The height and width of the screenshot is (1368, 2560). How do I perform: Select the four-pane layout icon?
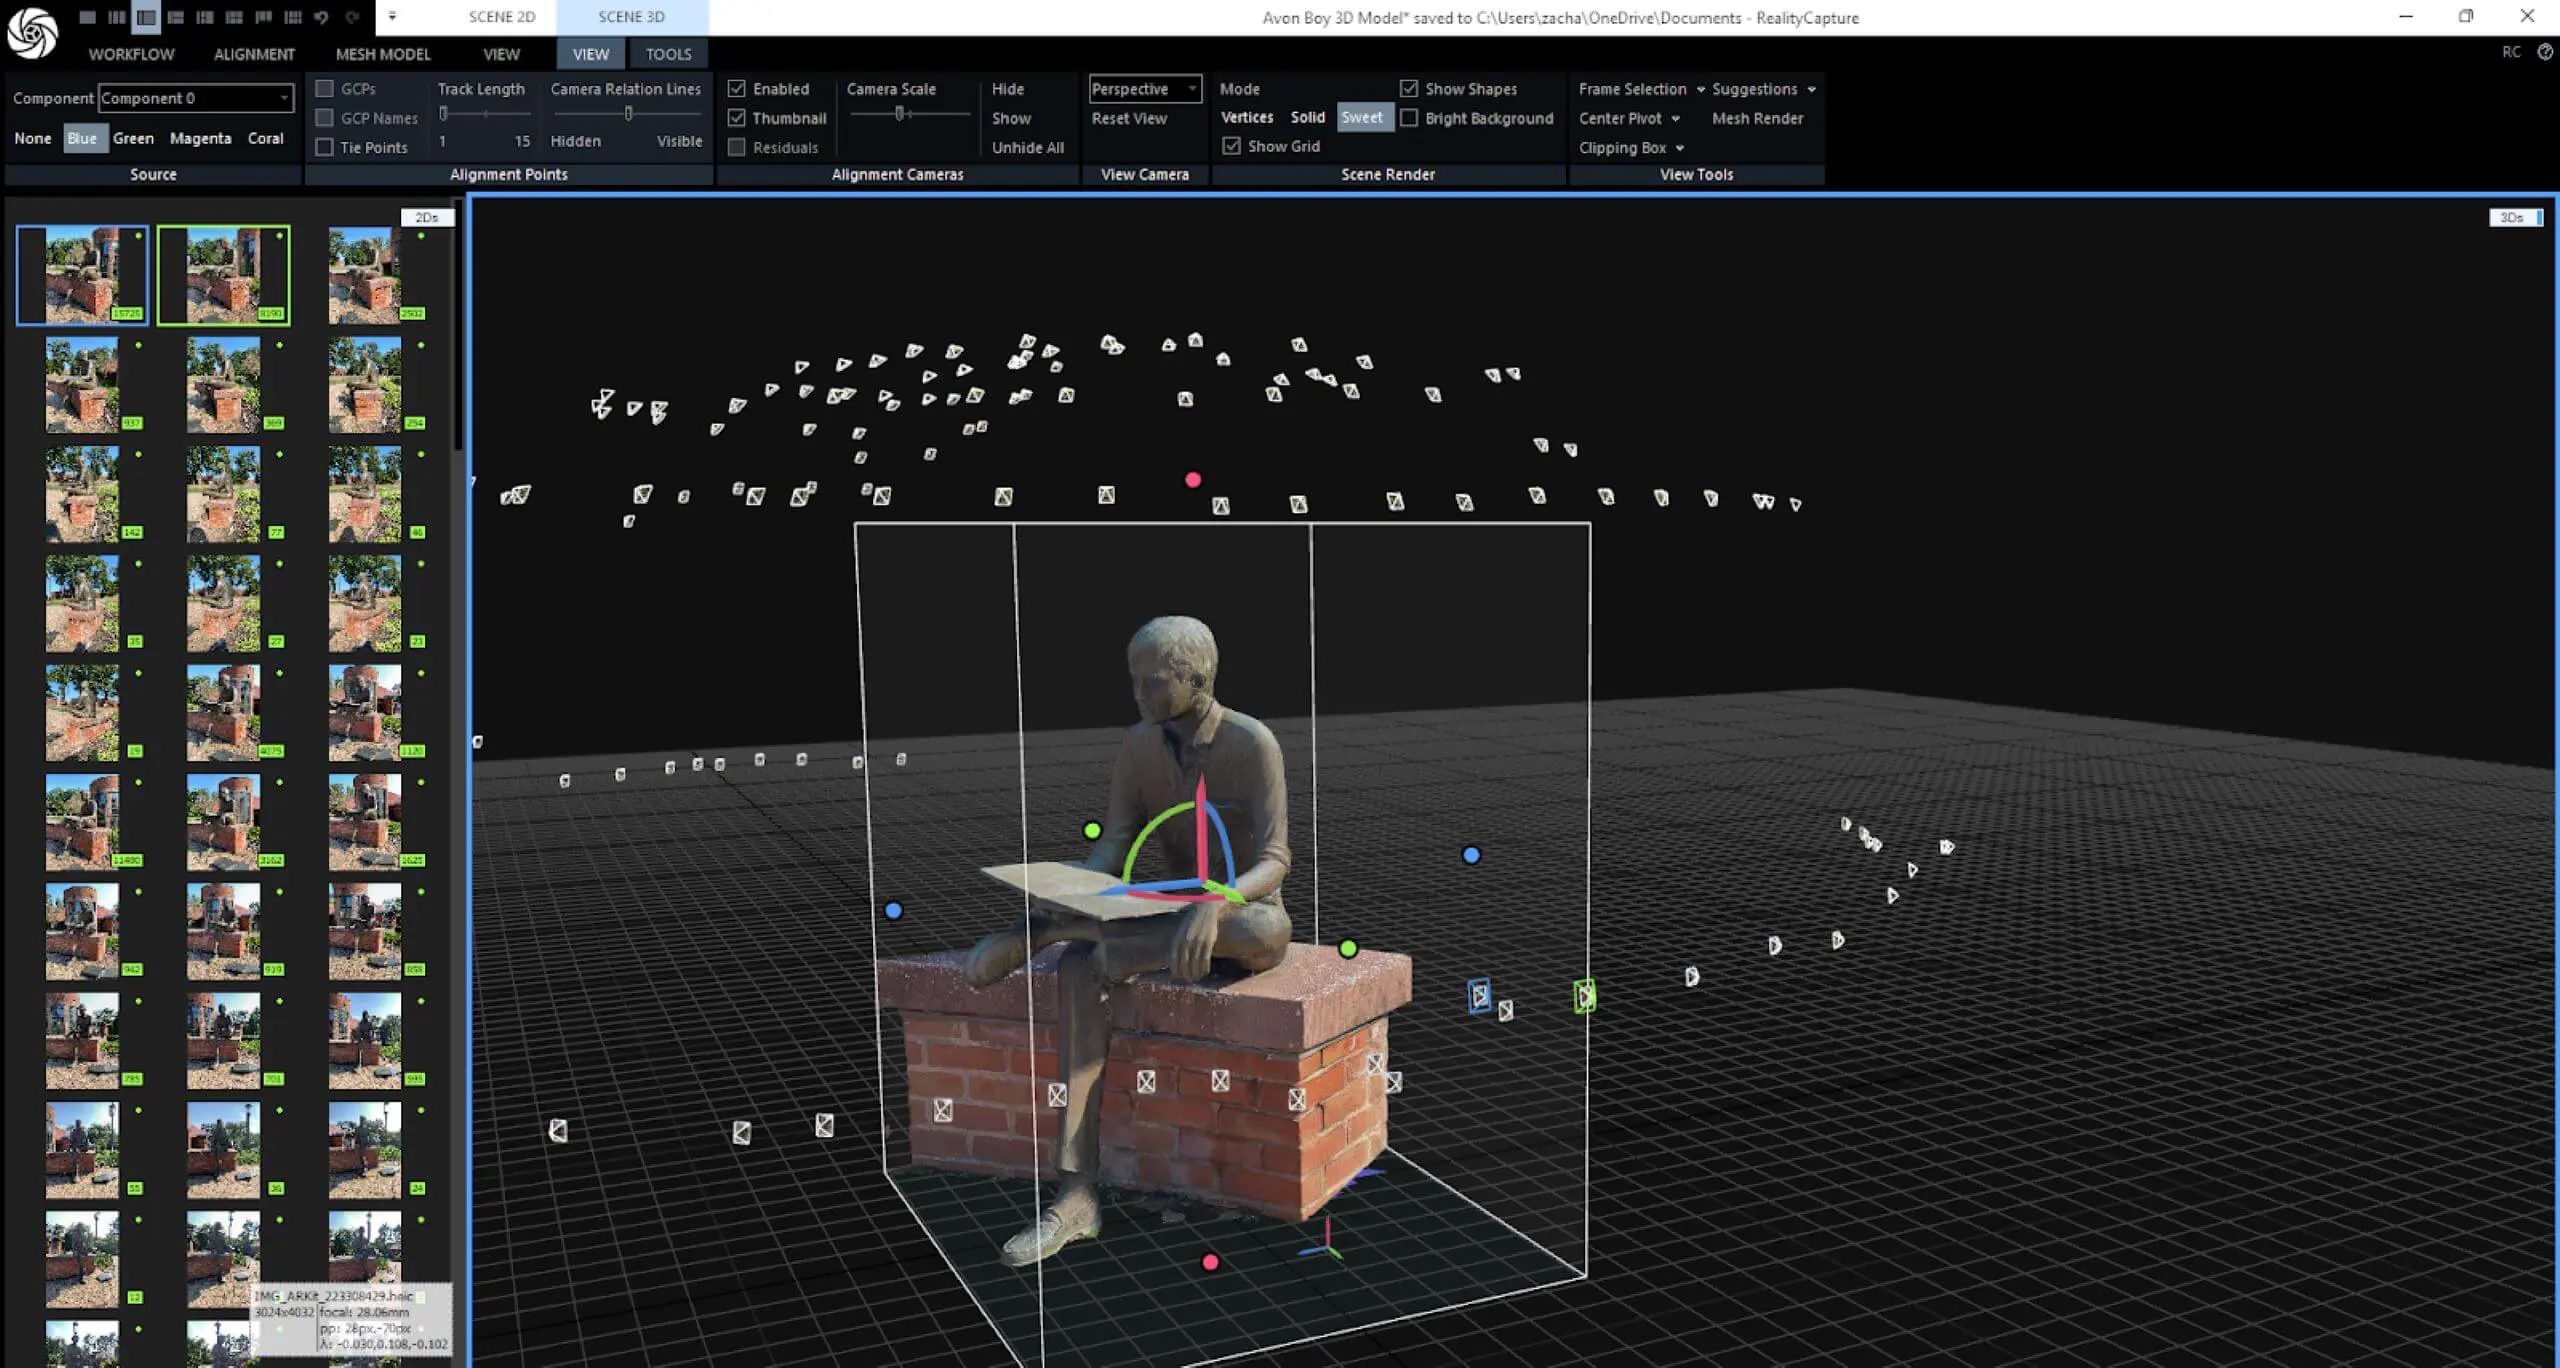(233, 16)
